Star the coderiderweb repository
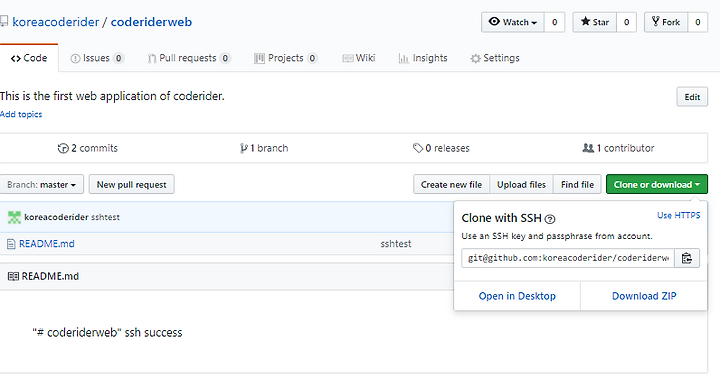Viewport: 720px width, 378px height. coord(595,22)
